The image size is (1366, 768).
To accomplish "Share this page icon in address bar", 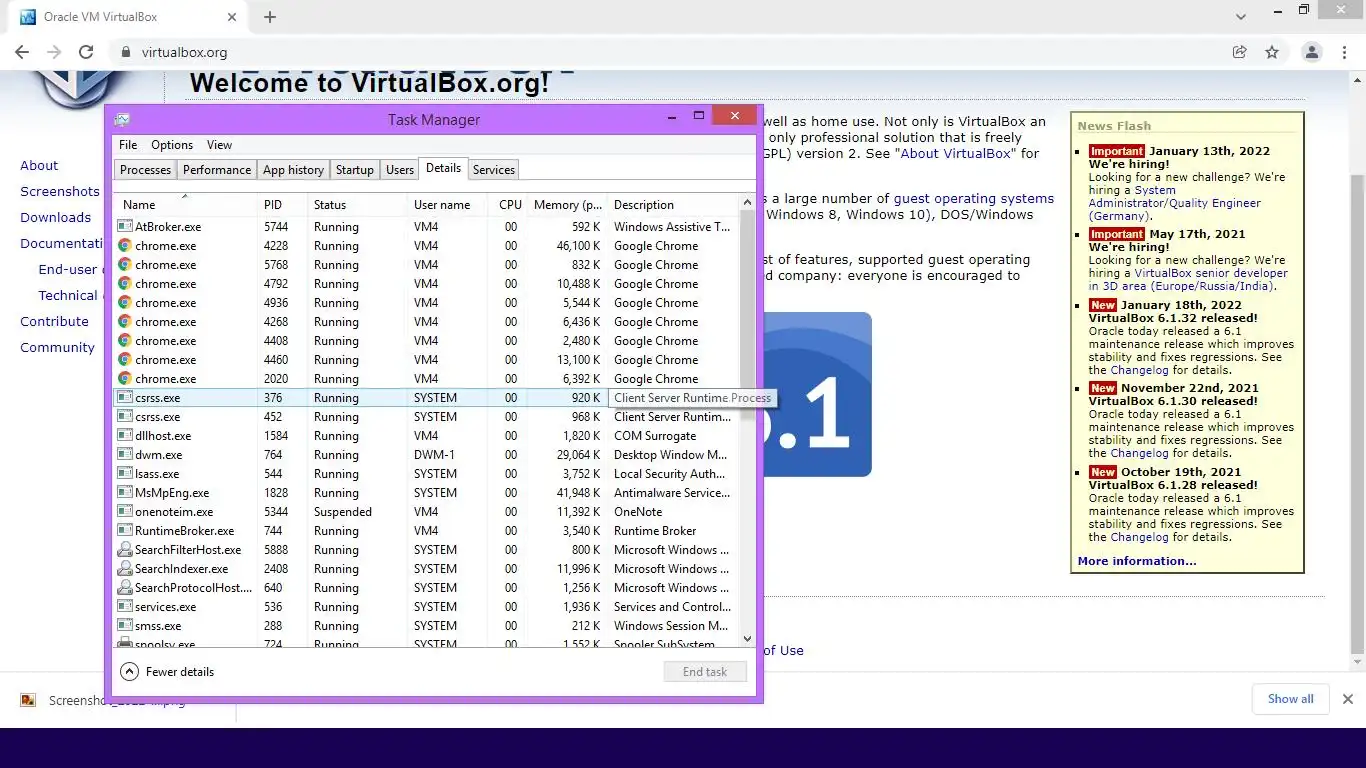I will 1240,52.
